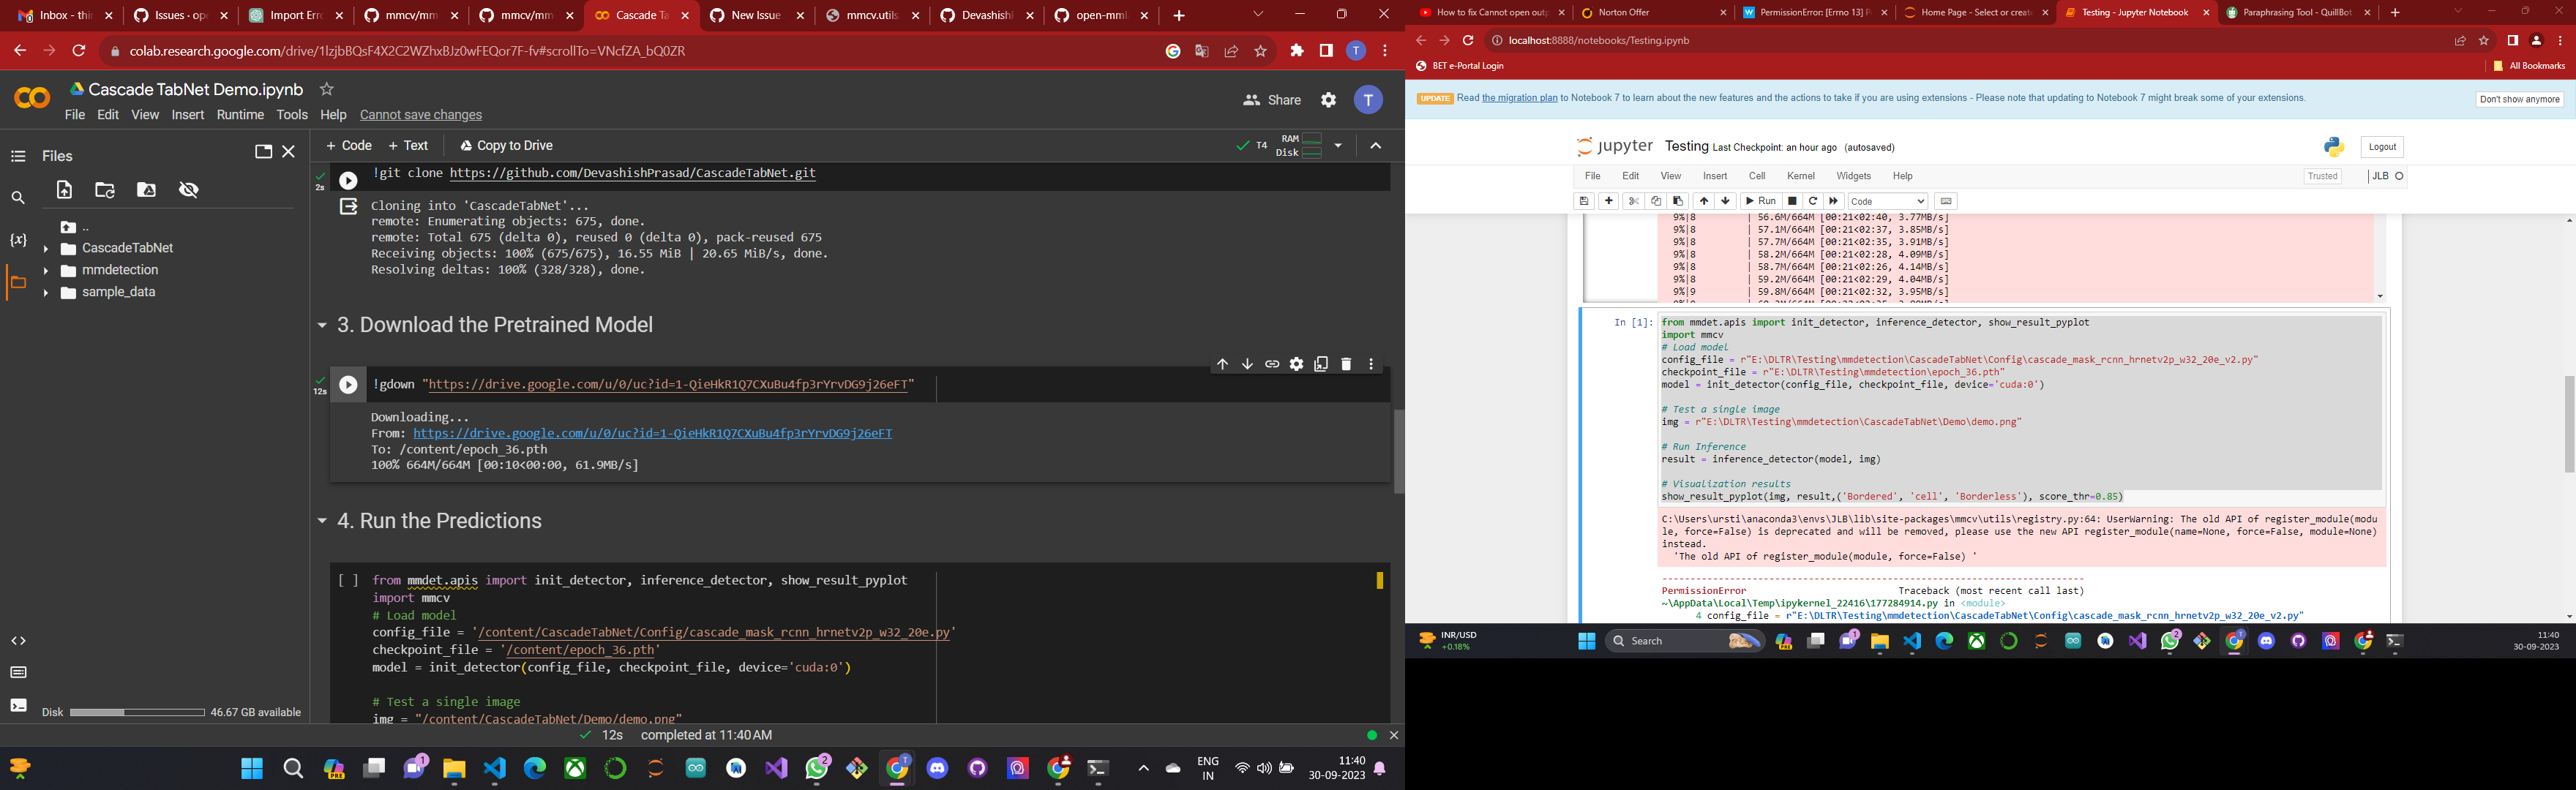This screenshot has width=2576, height=790.
Task: Cut selected cells using the scissors icon
Action: coord(1634,201)
